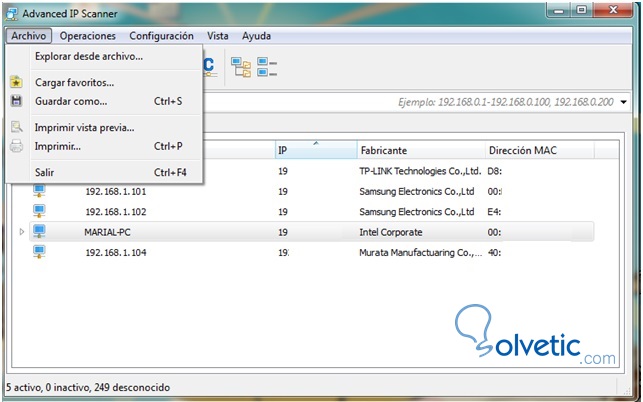The width and height of the screenshot is (643, 402).
Task: Click the computer icon beside 192.168.1.104
Action: [39, 252]
